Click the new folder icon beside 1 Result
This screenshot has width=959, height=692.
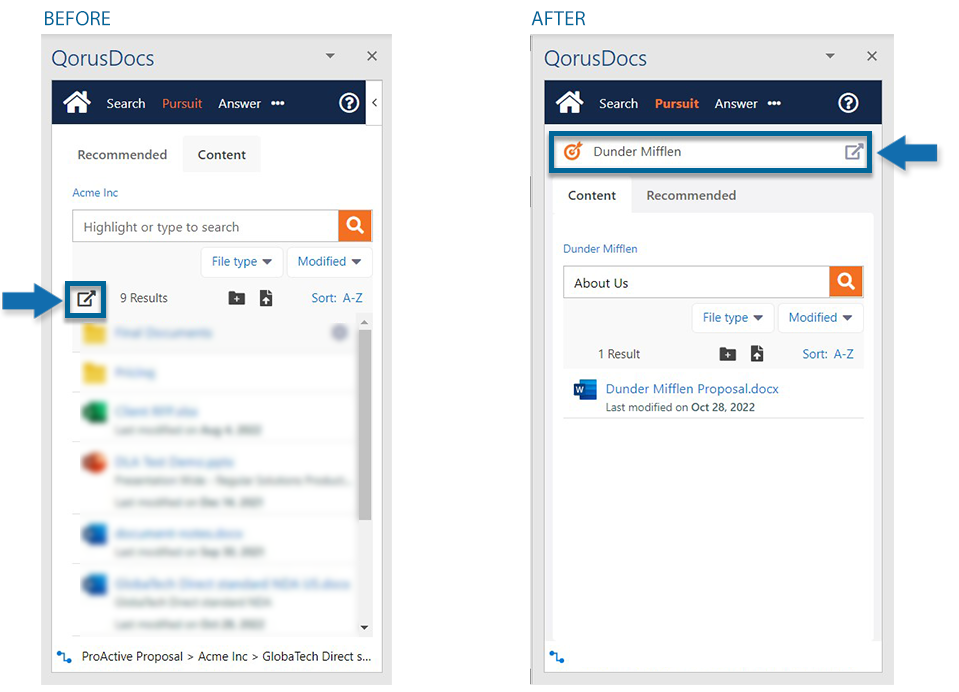pyautogui.click(x=728, y=354)
